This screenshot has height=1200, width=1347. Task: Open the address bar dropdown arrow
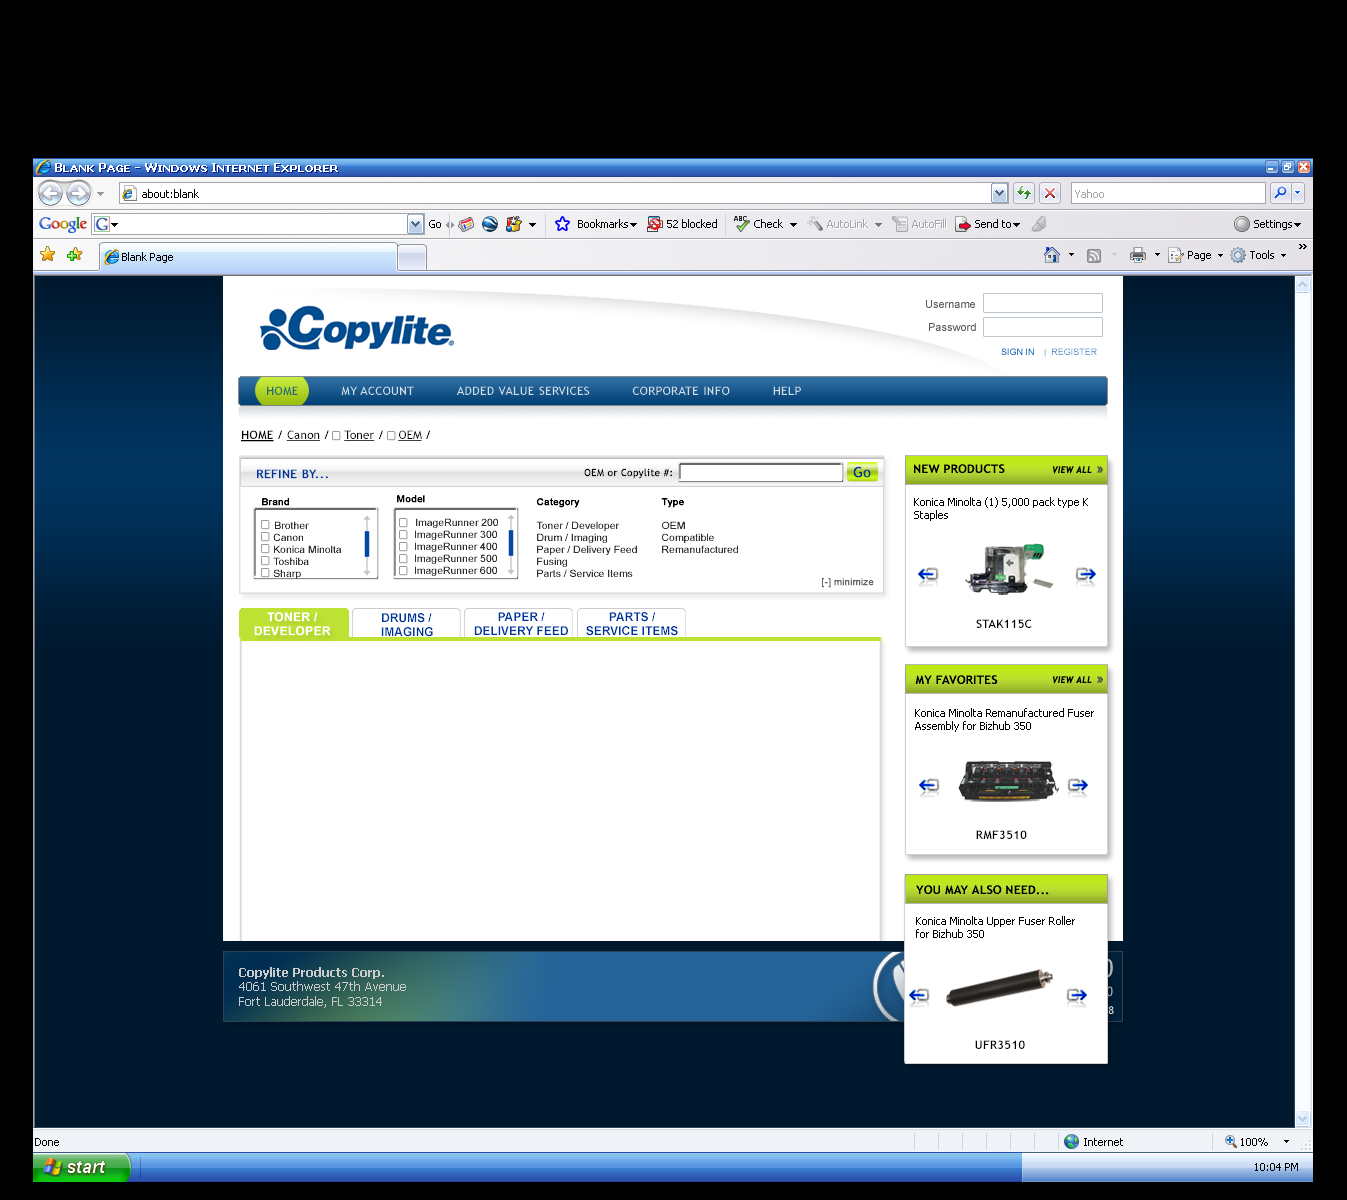coord(1000,193)
